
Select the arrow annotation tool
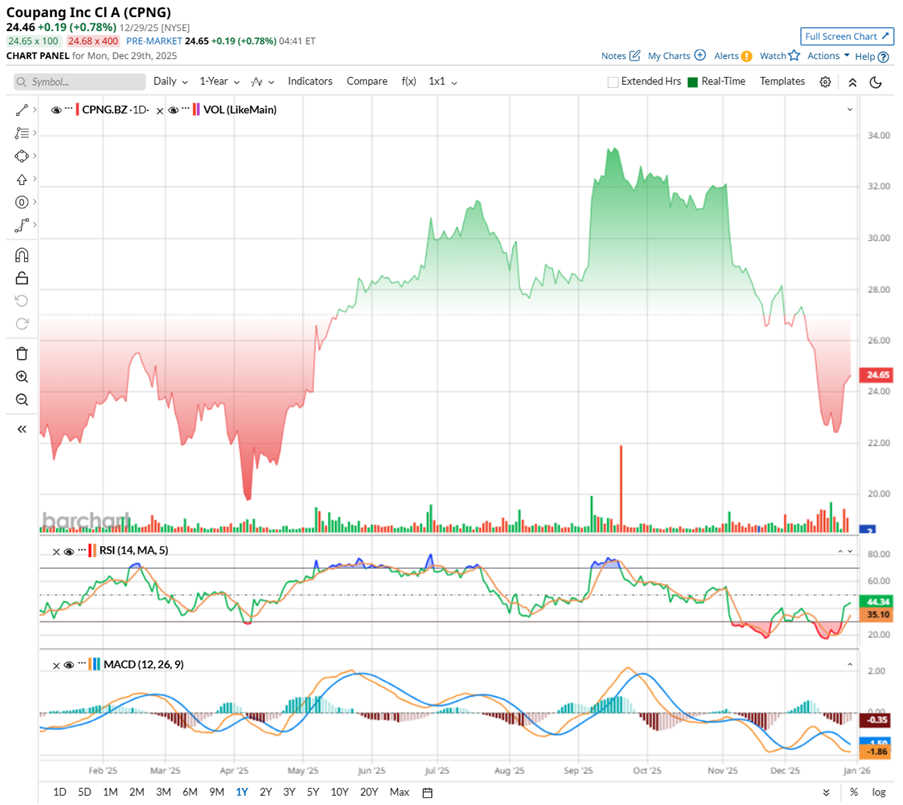coord(21,179)
